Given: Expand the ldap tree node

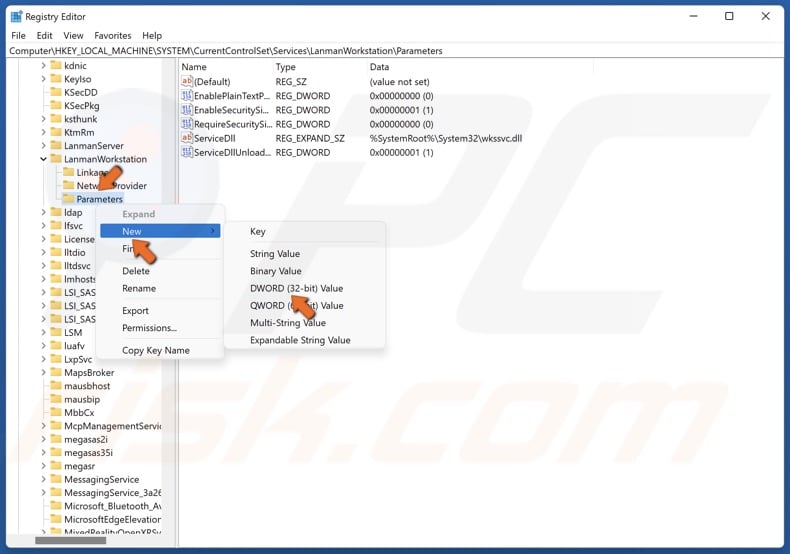Looking at the screenshot, I should [x=43, y=212].
